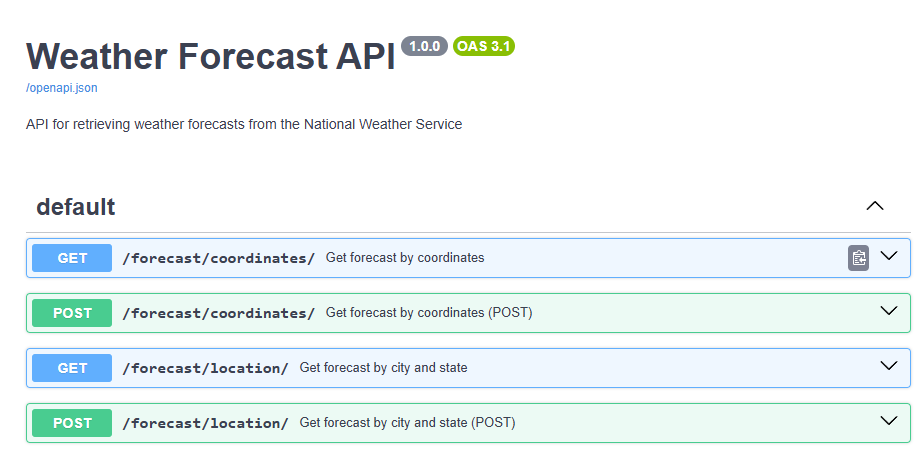Click the GET /forecast/location/ path text
Viewport: 924px width, 463px height.
[x=205, y=368]
